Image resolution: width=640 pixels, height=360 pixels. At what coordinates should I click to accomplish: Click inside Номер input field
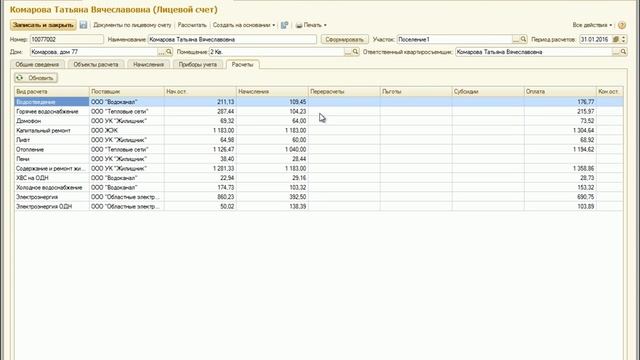67,39
